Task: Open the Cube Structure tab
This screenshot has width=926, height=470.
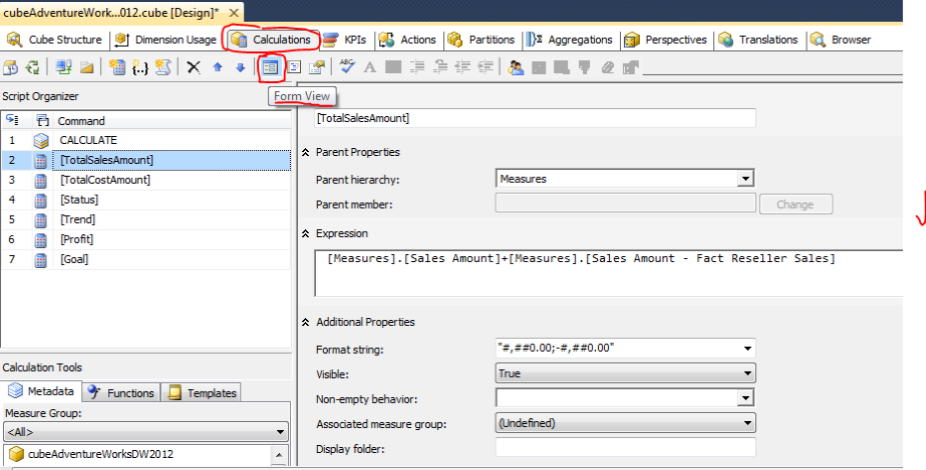Action: coord(54,40)
